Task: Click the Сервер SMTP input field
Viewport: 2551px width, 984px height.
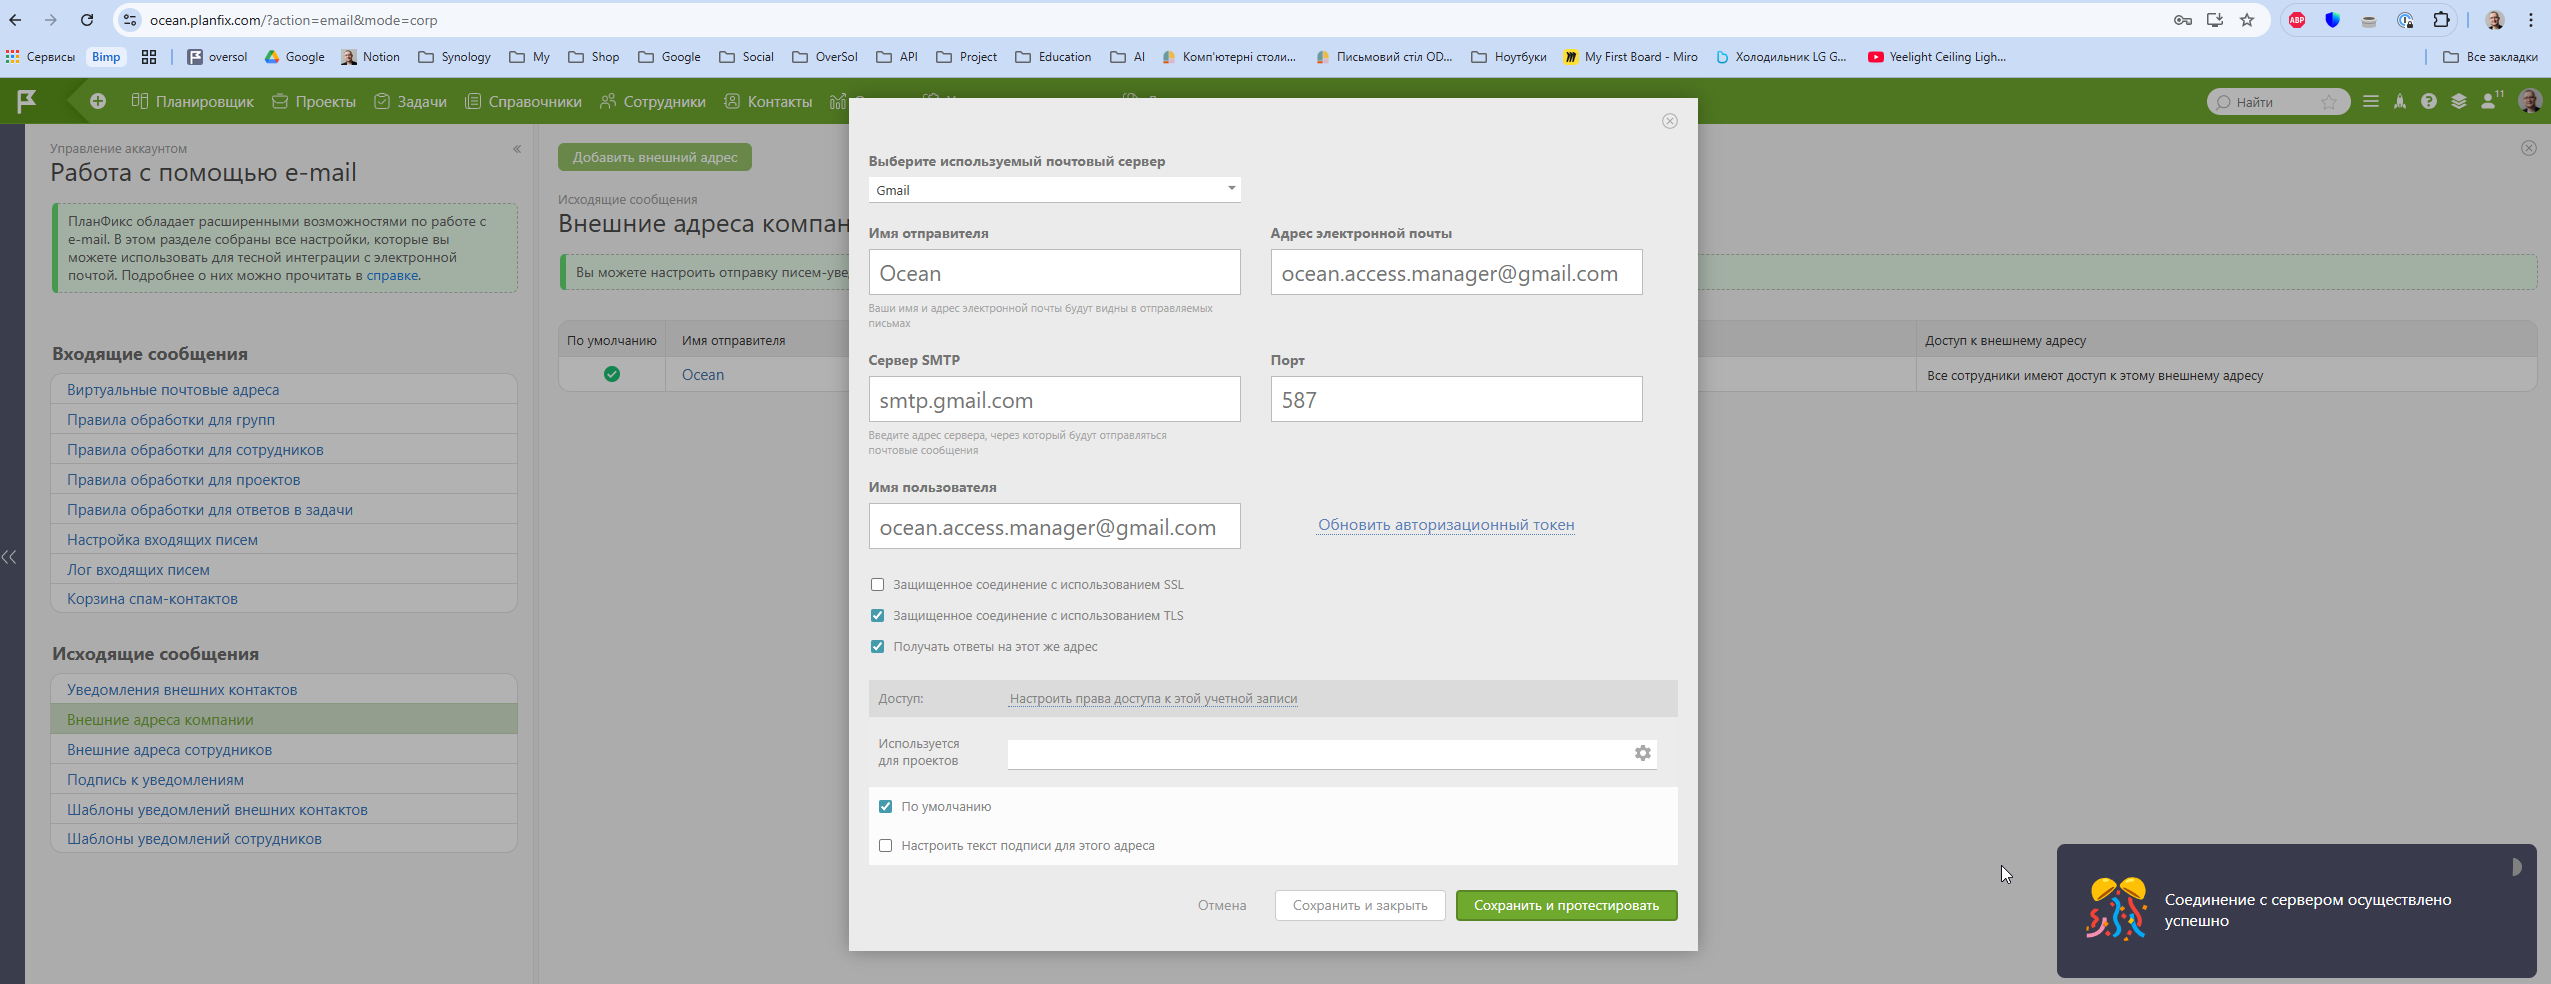Action: click(x=1054, y=399)
